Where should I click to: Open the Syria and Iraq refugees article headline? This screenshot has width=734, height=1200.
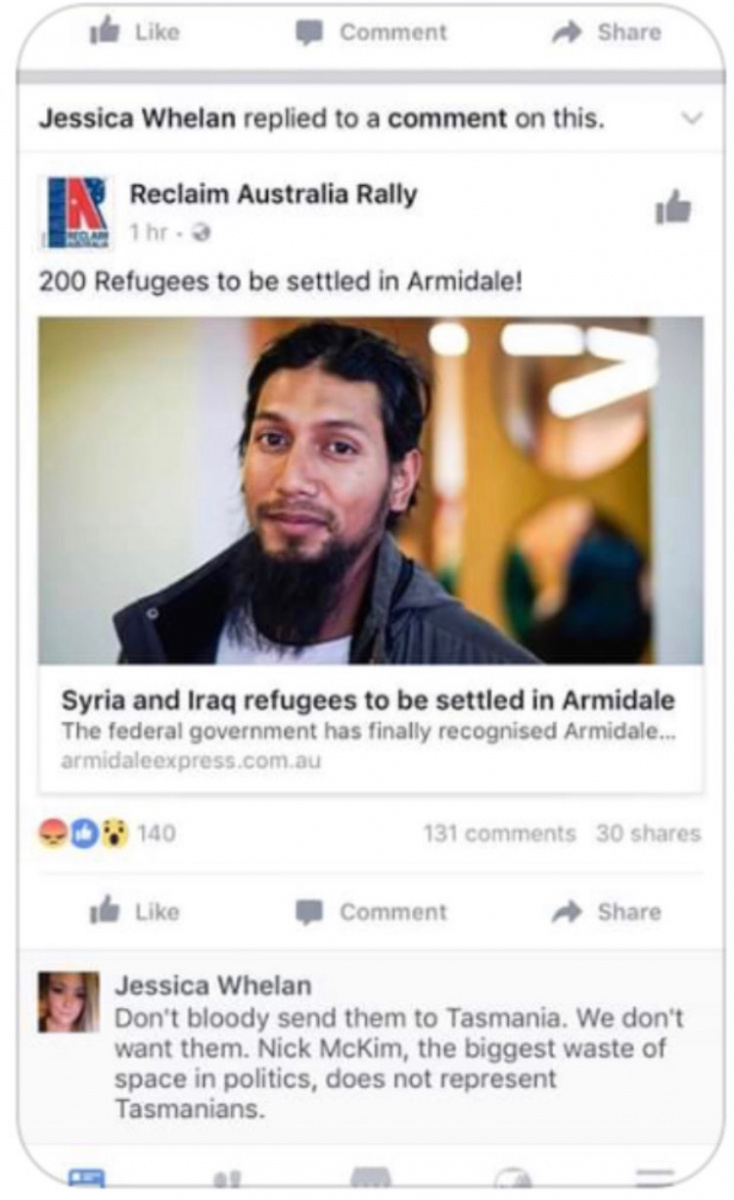point(368,699)
